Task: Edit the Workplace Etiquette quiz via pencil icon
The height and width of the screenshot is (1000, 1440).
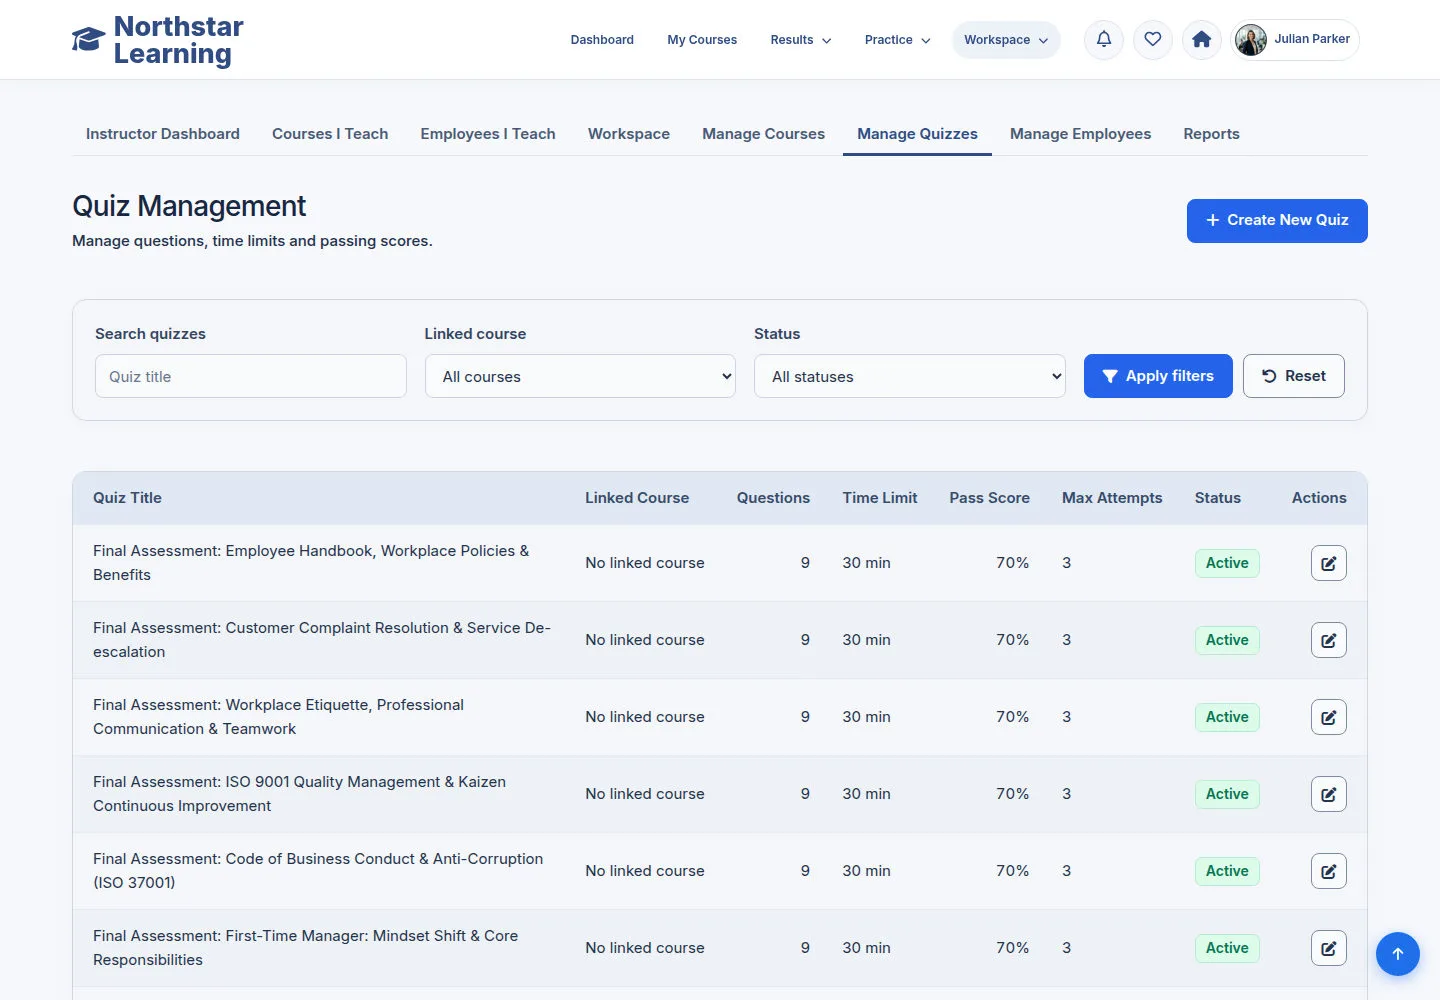Action: tap(1329, 717)
